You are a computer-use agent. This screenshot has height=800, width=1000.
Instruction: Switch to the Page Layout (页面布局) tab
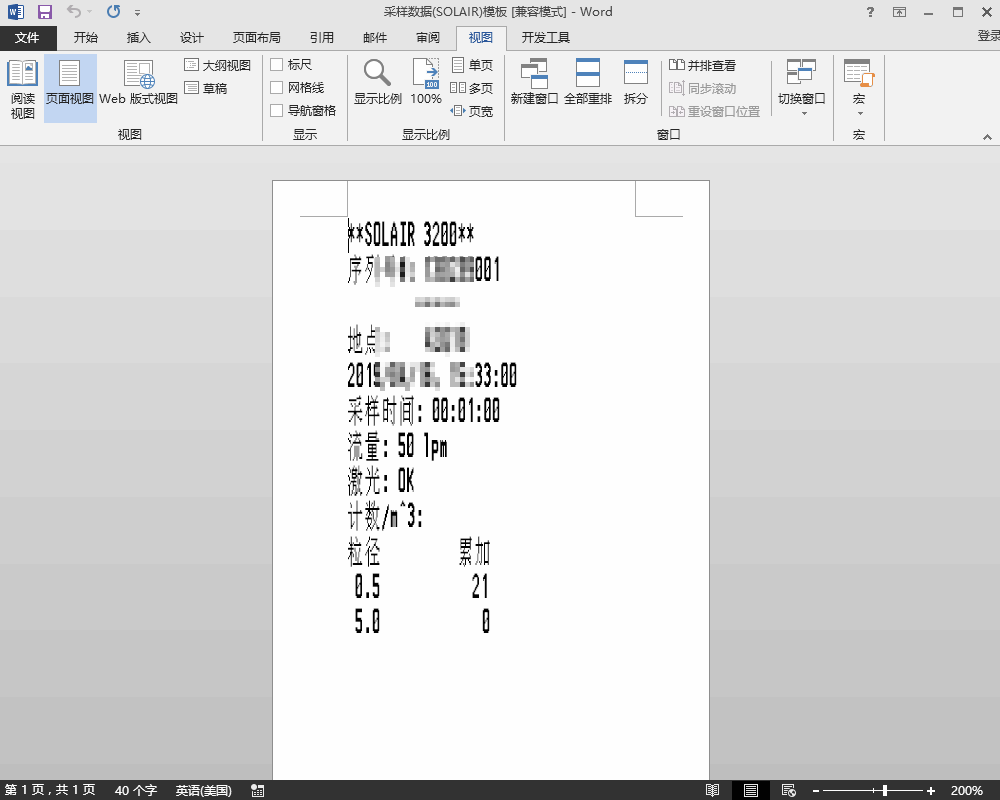(x=256, y=38)
